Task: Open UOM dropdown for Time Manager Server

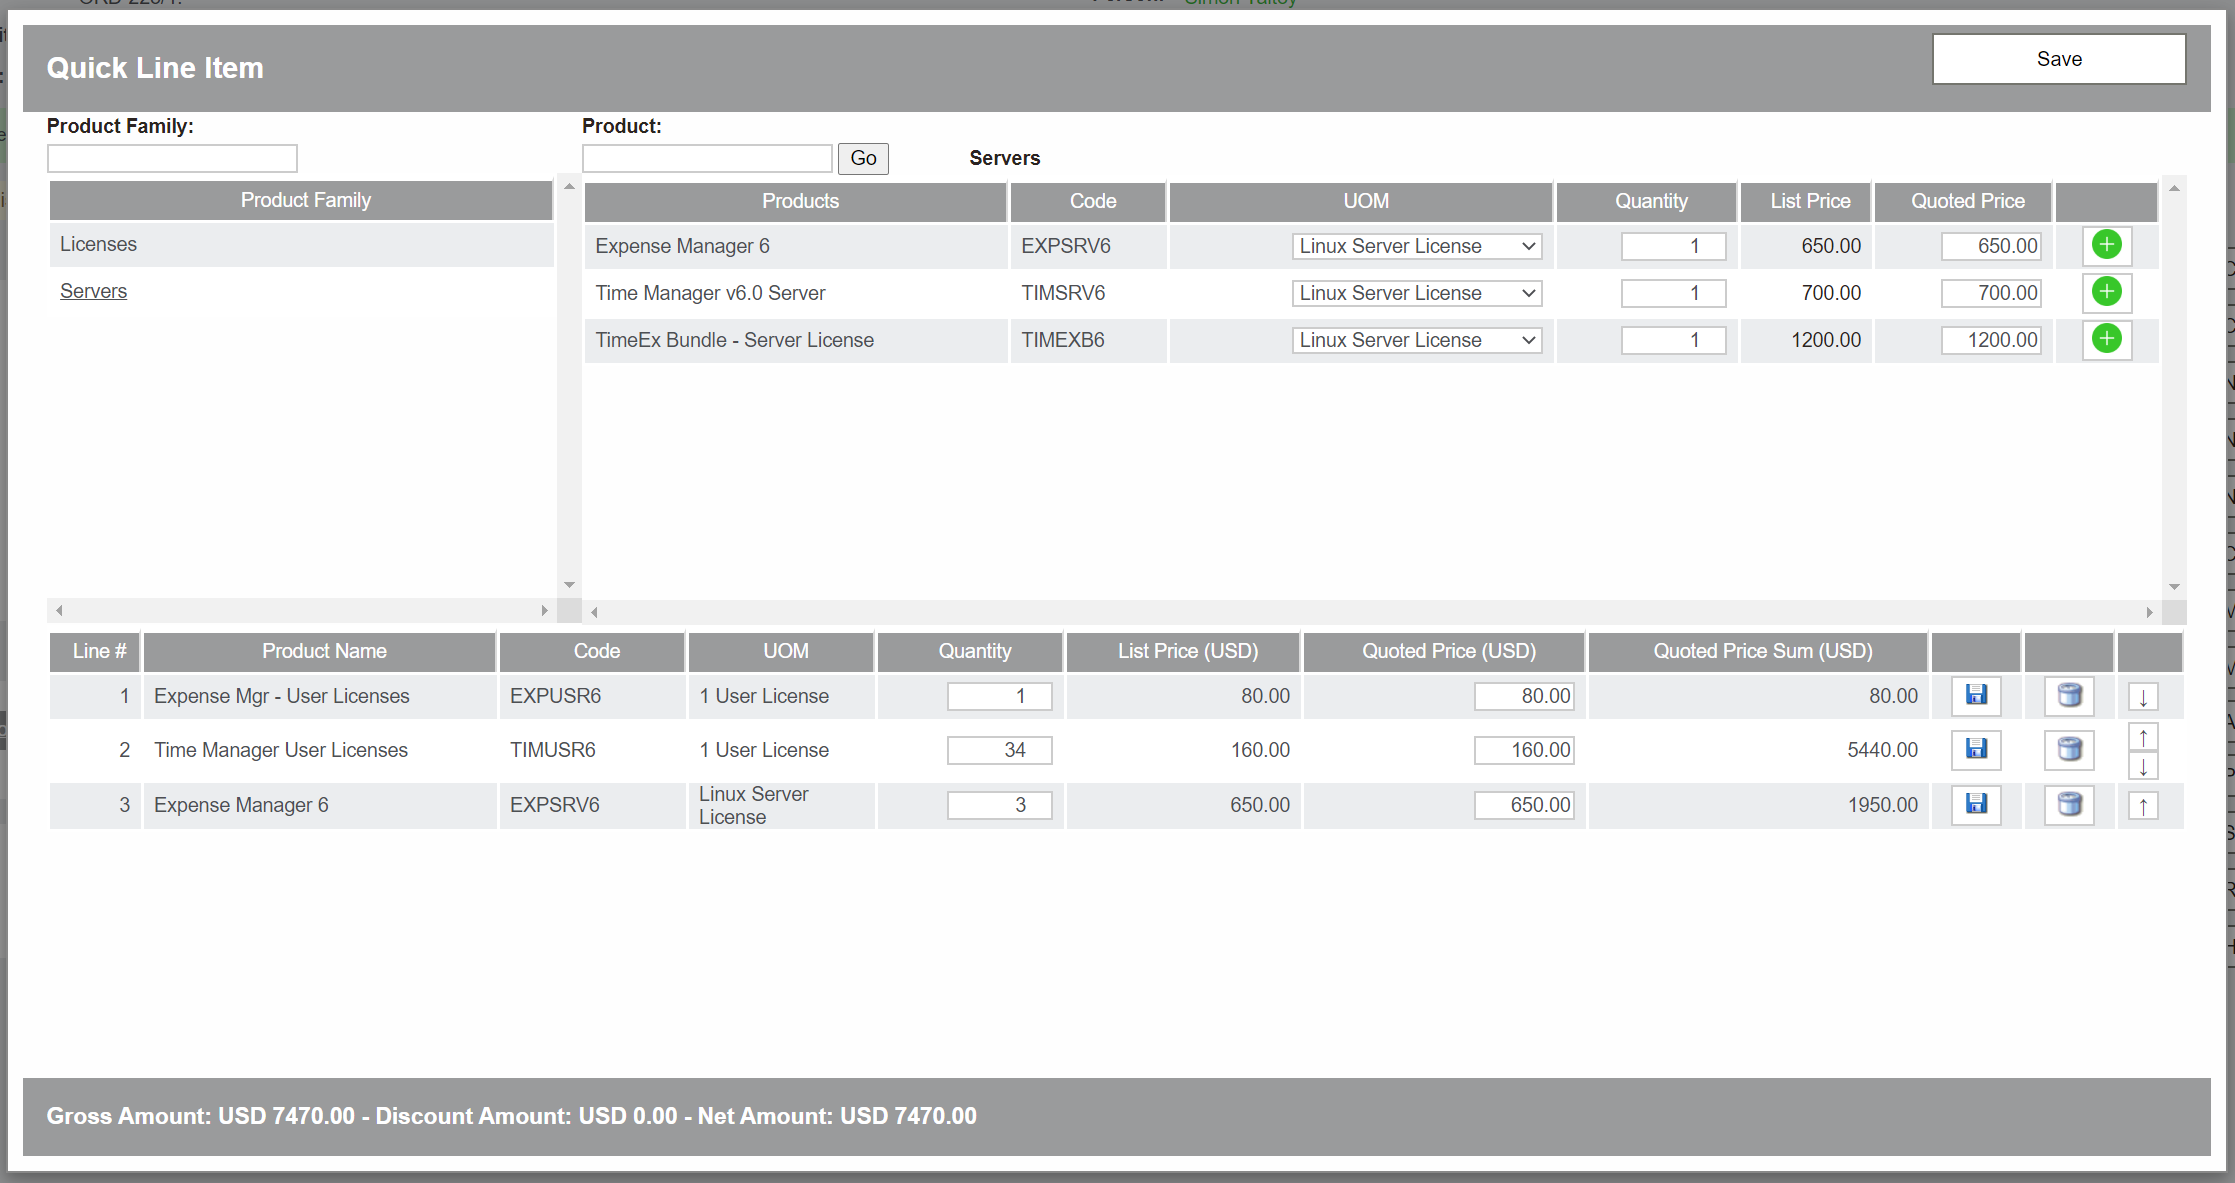Action: click(x=1416, y=293)
